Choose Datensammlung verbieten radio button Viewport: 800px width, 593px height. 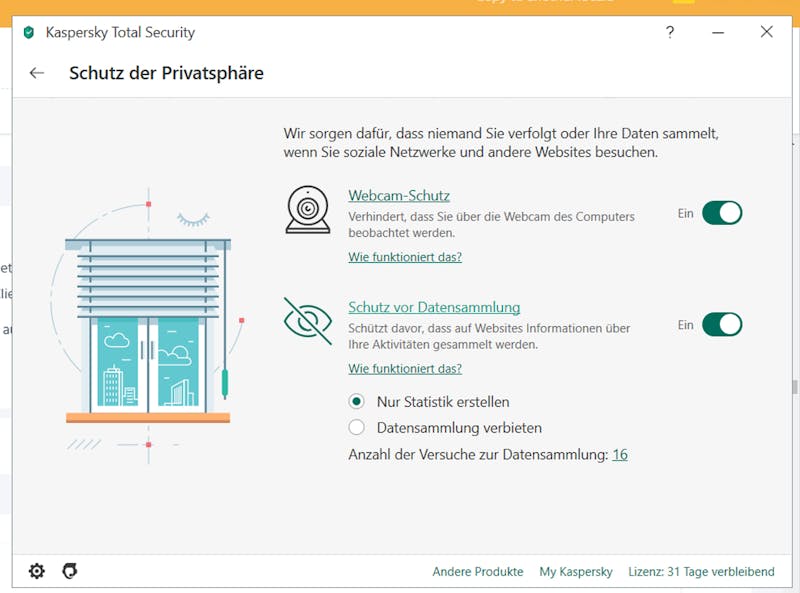pos(357,427)
